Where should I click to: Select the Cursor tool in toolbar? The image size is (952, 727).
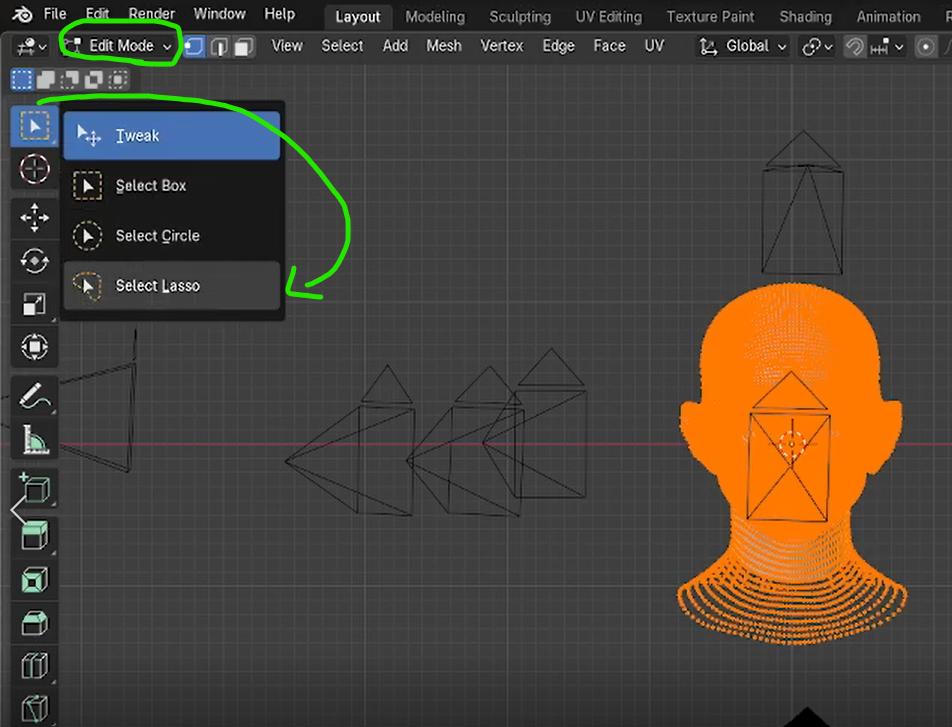[34, 170]
